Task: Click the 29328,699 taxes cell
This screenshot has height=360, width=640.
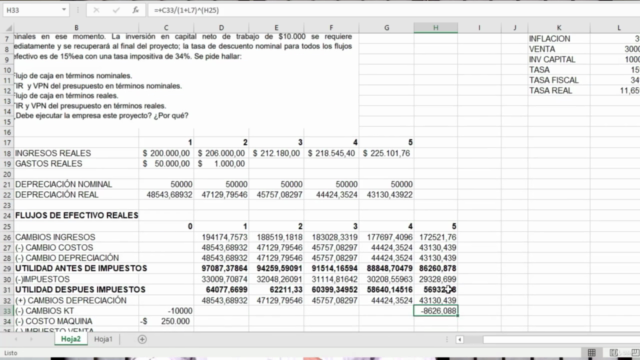Action: (x=436, y=279)
